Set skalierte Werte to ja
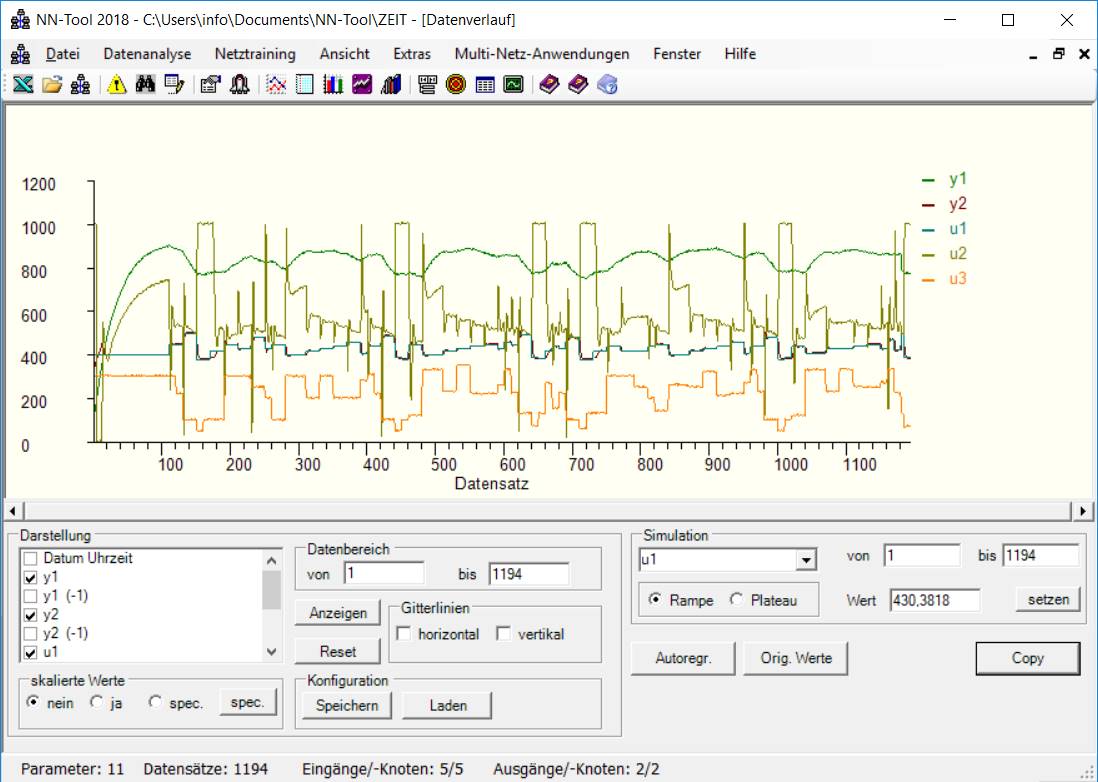 (97, 702)
